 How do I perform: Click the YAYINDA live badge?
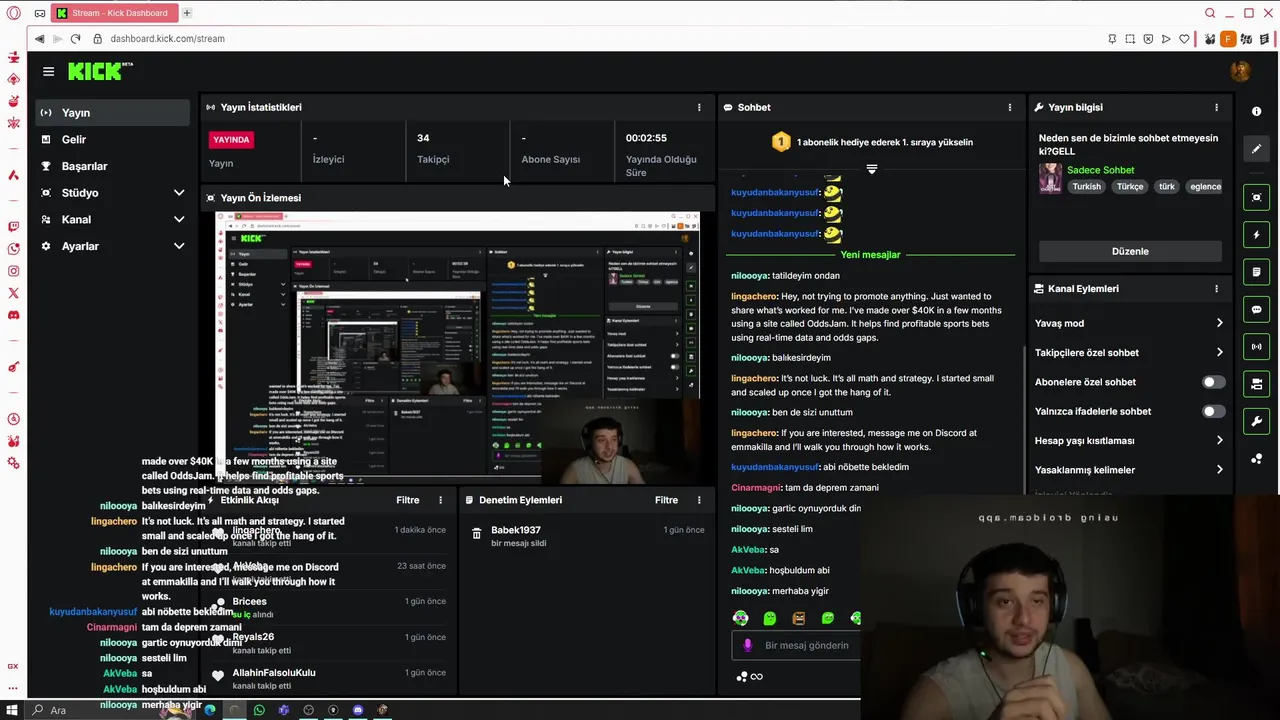[231, 140]
